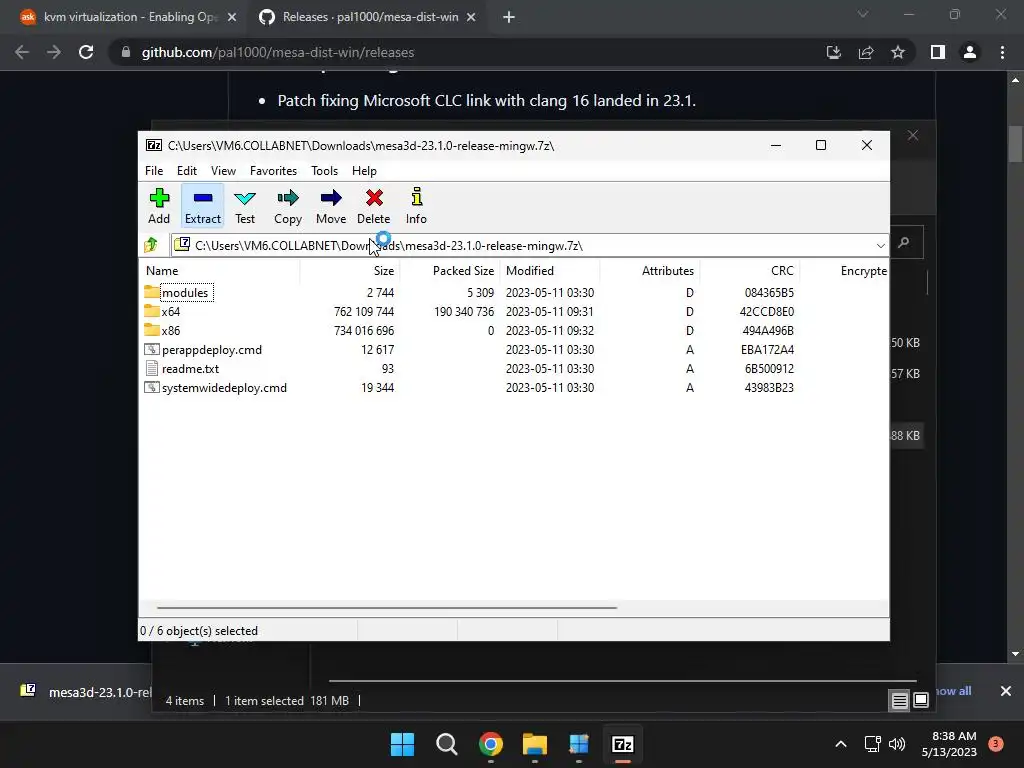Open Windows Start button
This screenshot has height=768, width=1024.
pos(402,744)
